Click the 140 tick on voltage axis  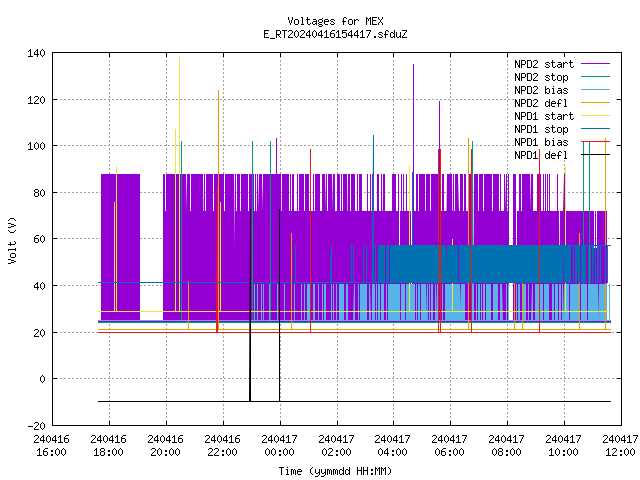click(x=36, y=53)
